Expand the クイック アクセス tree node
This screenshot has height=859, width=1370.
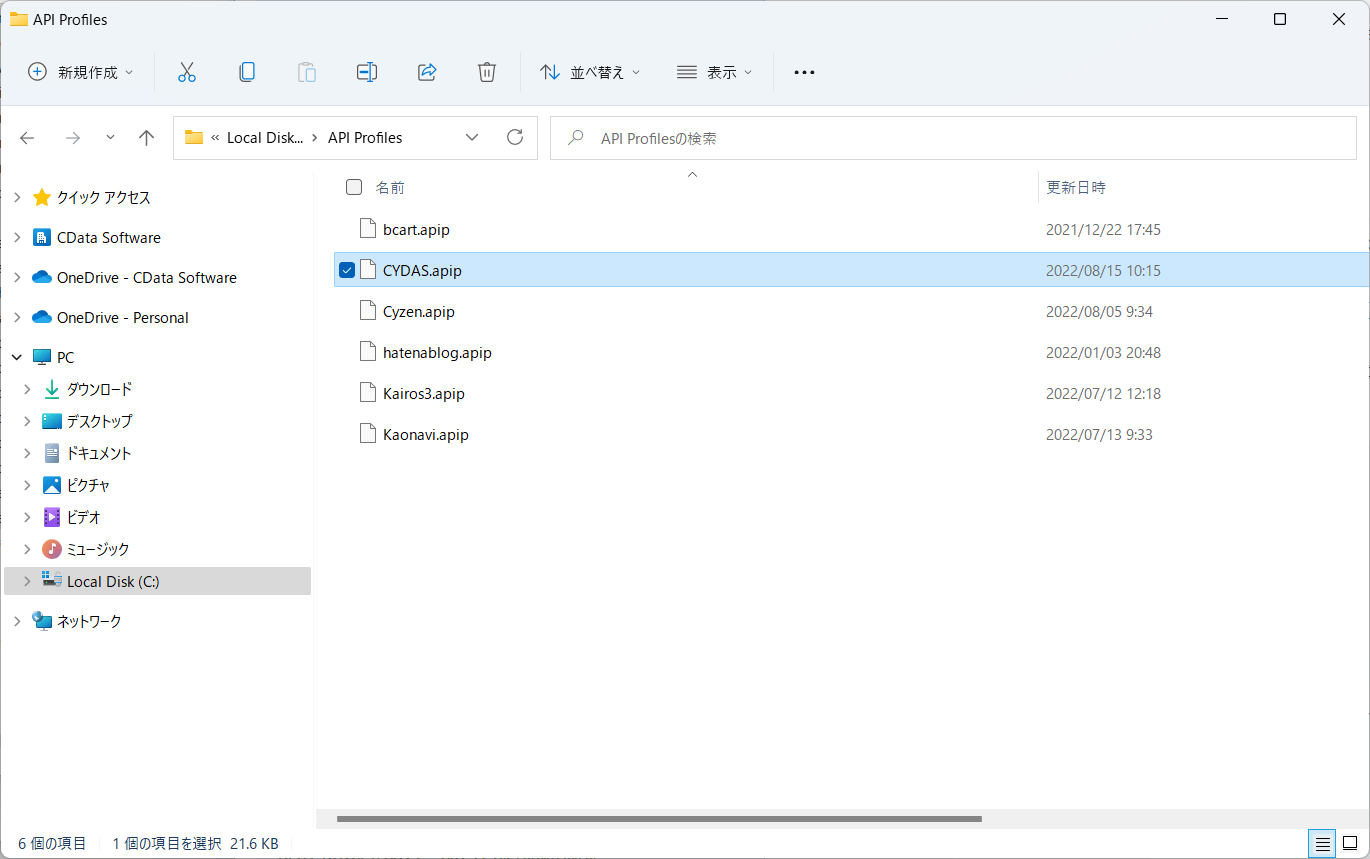click(17, 197)
